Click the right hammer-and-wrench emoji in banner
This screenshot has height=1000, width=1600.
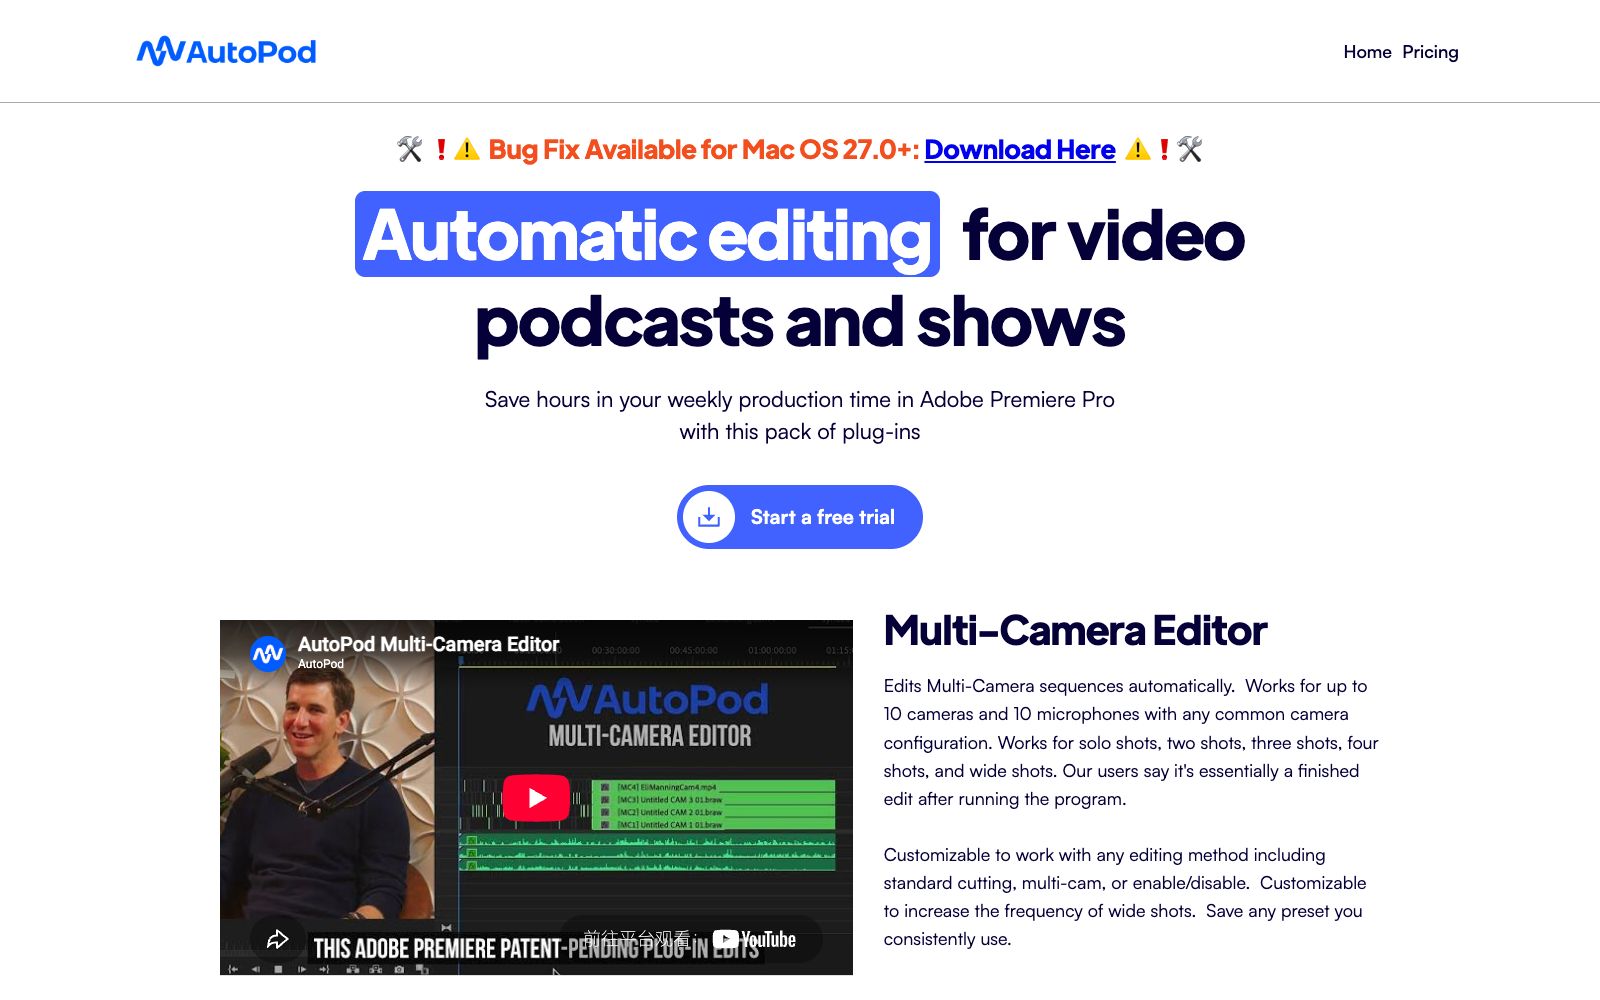[x=1190, y=150]
